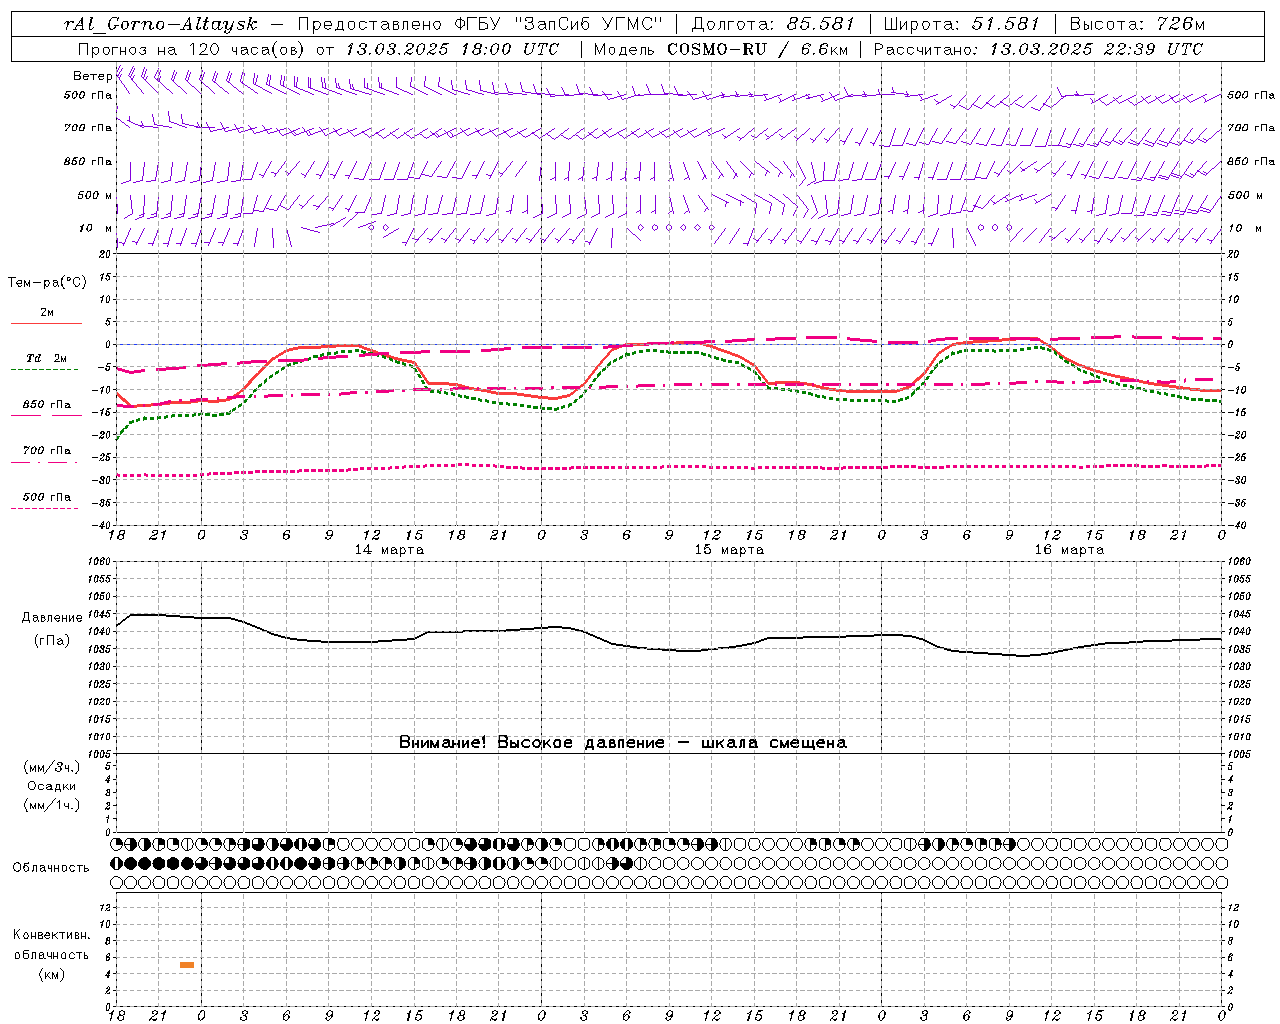Click the 14 марта date label
Image resolution: width=1280 pixels, height=1024 pixels.
(x=389, y=550)
